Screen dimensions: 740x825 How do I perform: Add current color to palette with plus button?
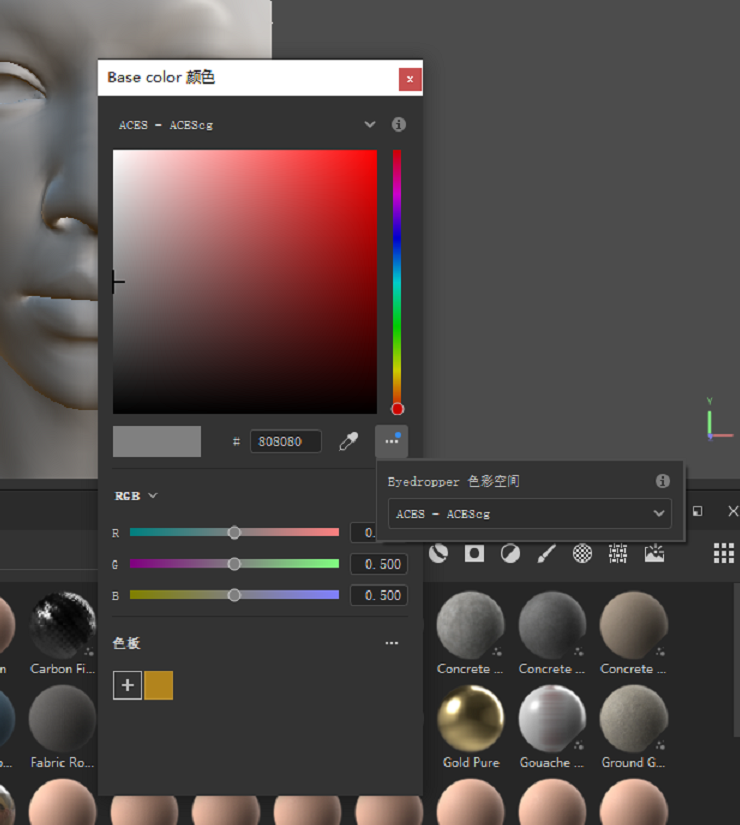pyautogui.click(x=127, y=685)
